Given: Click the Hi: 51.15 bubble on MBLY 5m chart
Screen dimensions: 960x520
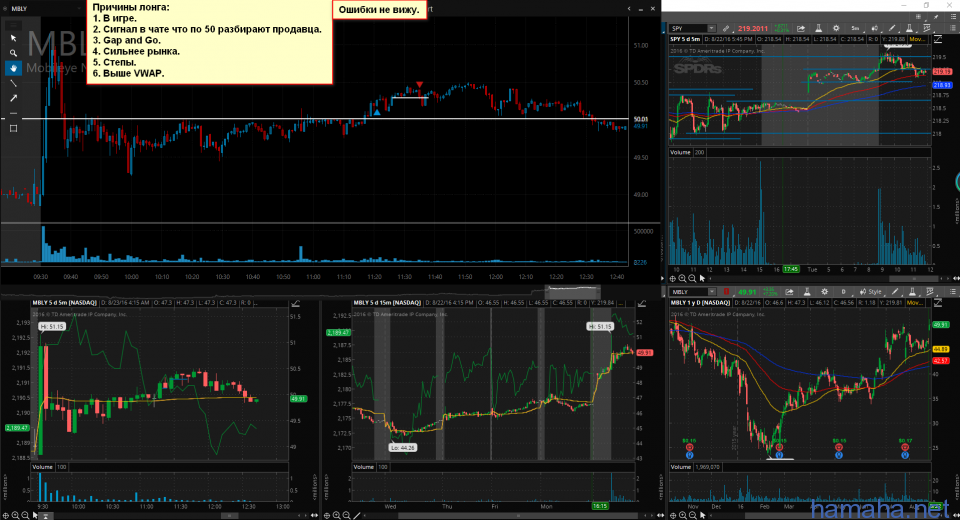Looking at the screenshot, I should pos(51,326).
